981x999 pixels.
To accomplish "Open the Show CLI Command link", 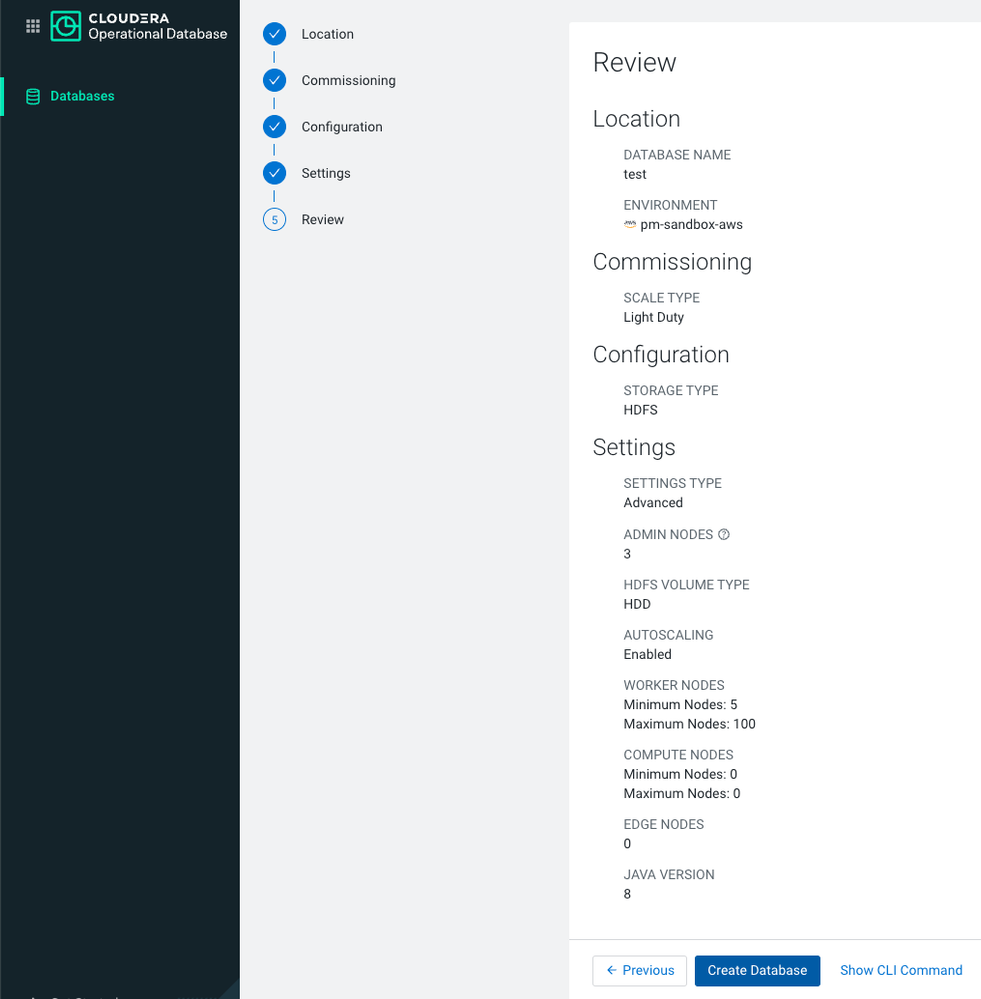I will tap(901, 970).
